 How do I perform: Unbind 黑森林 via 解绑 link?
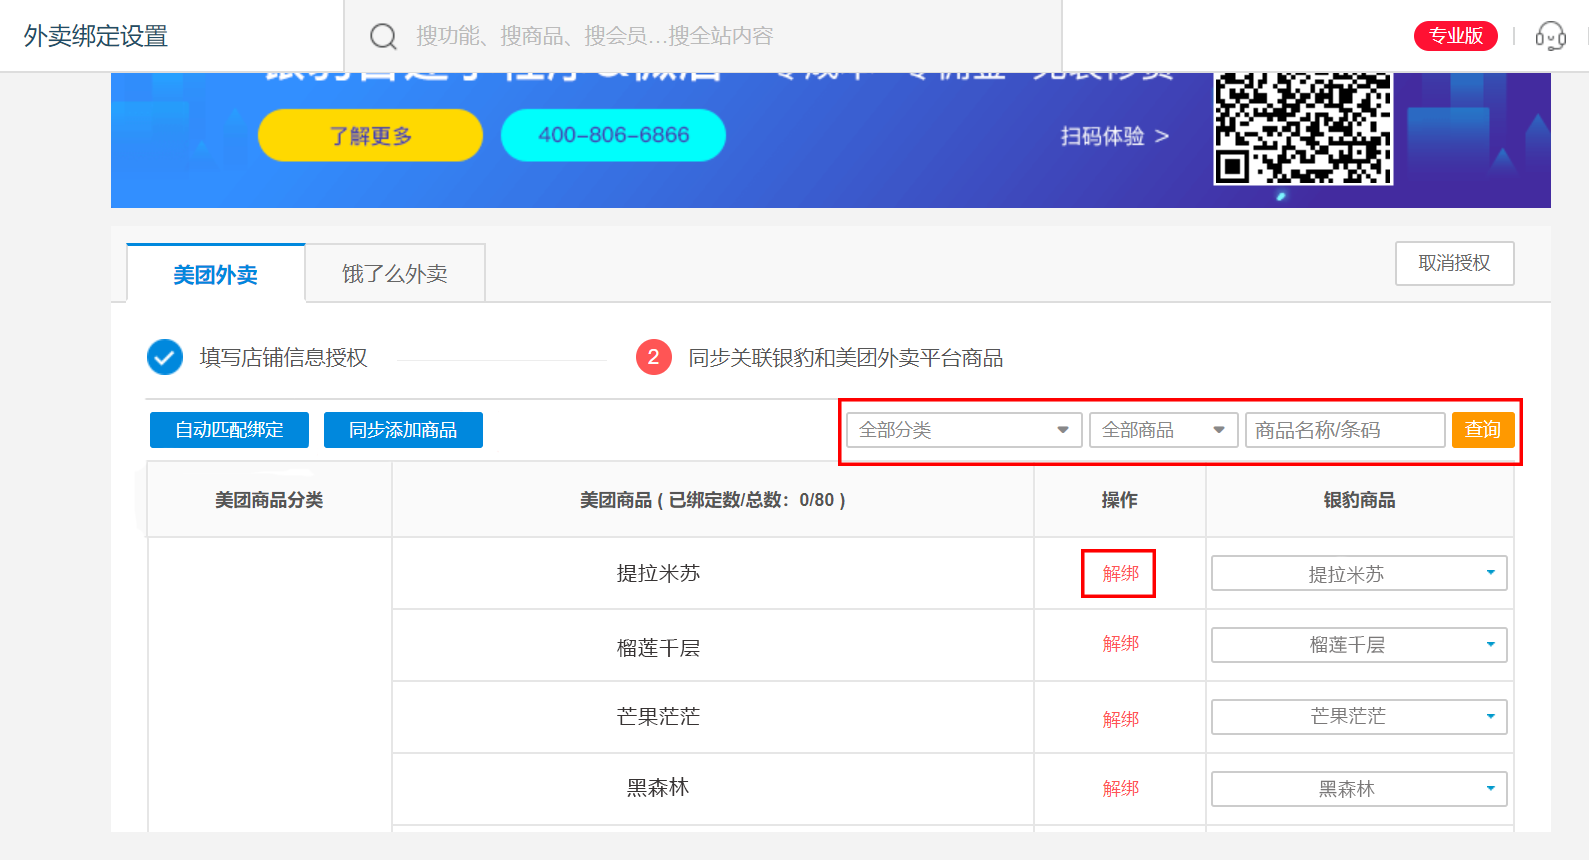click(x=1120, y=789)
